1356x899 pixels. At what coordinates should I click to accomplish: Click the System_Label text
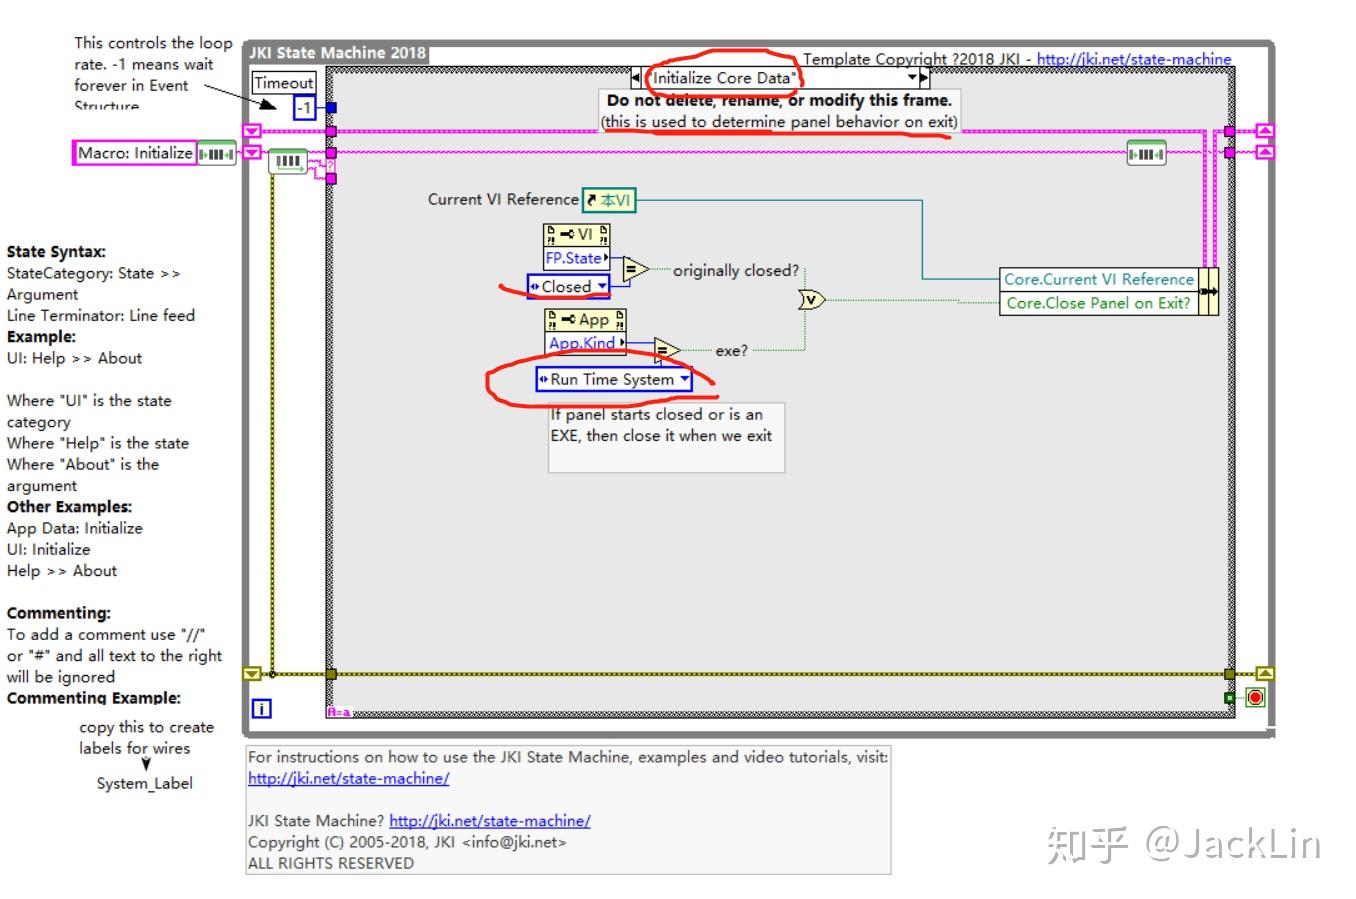145,783
